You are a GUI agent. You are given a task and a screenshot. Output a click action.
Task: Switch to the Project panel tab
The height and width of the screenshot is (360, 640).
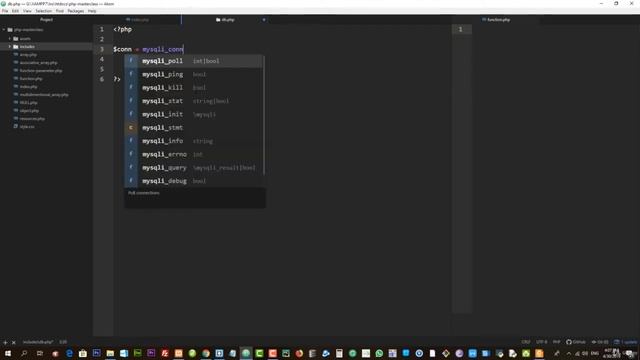[46, 20]
